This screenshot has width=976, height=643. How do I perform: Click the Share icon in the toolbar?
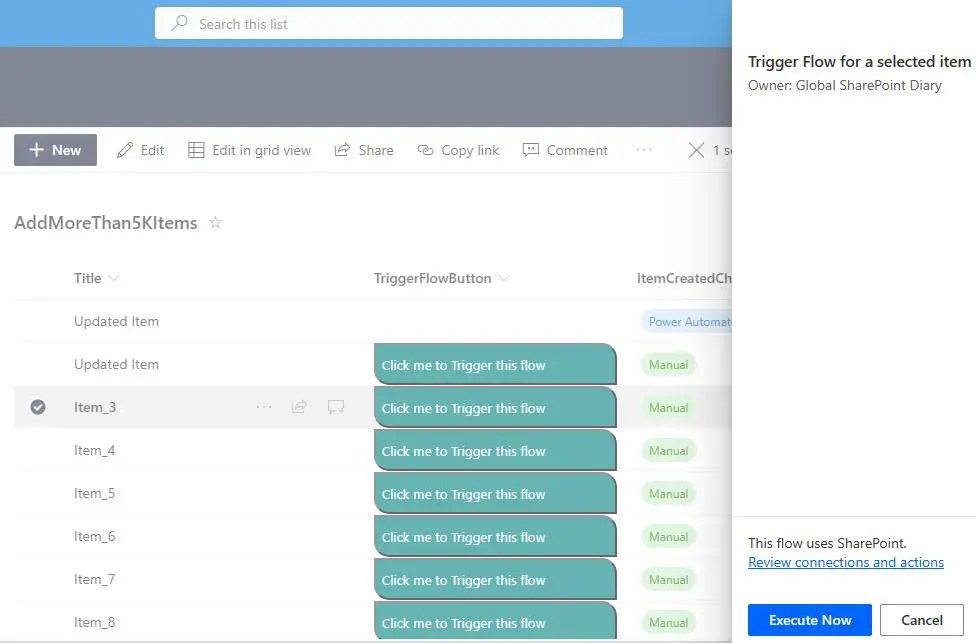point(341,149)
